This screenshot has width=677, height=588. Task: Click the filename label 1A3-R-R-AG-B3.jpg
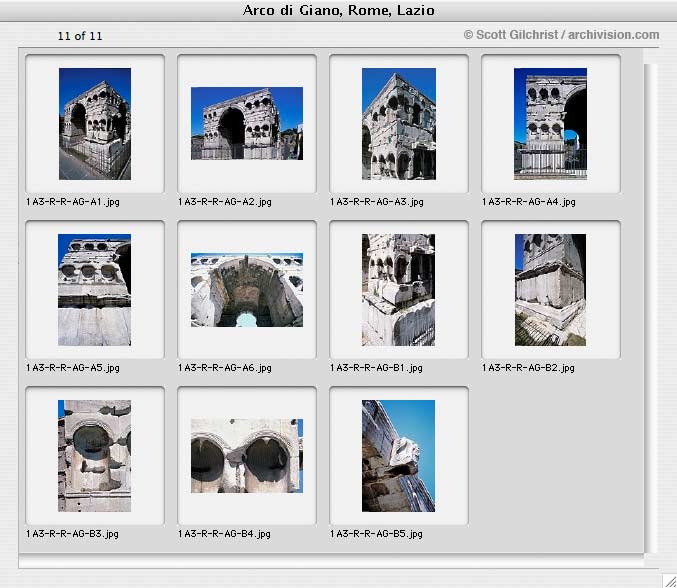72,534
